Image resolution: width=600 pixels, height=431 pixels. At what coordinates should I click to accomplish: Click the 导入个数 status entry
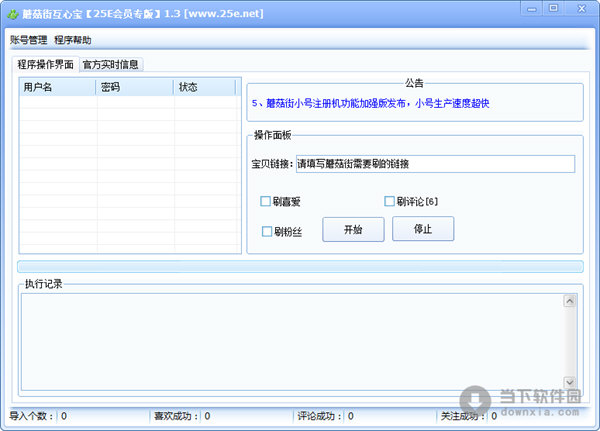coord(38,416)
